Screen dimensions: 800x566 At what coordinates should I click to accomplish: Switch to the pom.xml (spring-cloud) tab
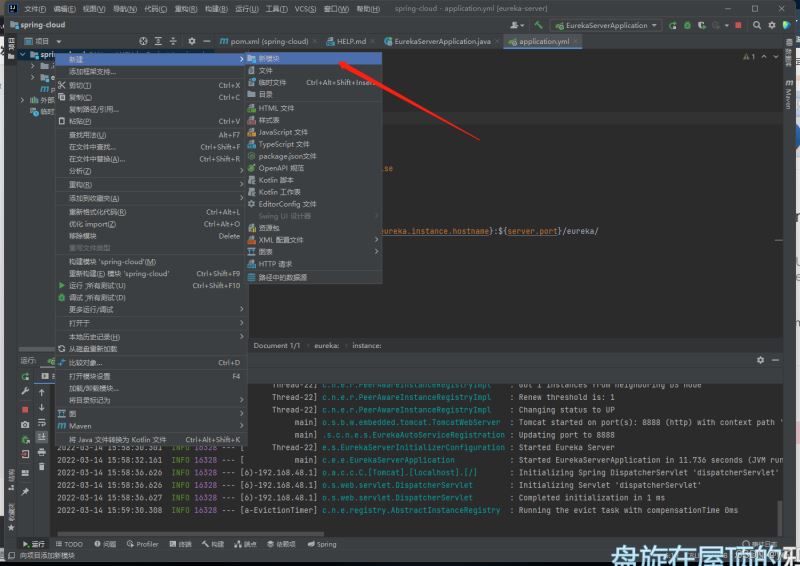(268, 41)
